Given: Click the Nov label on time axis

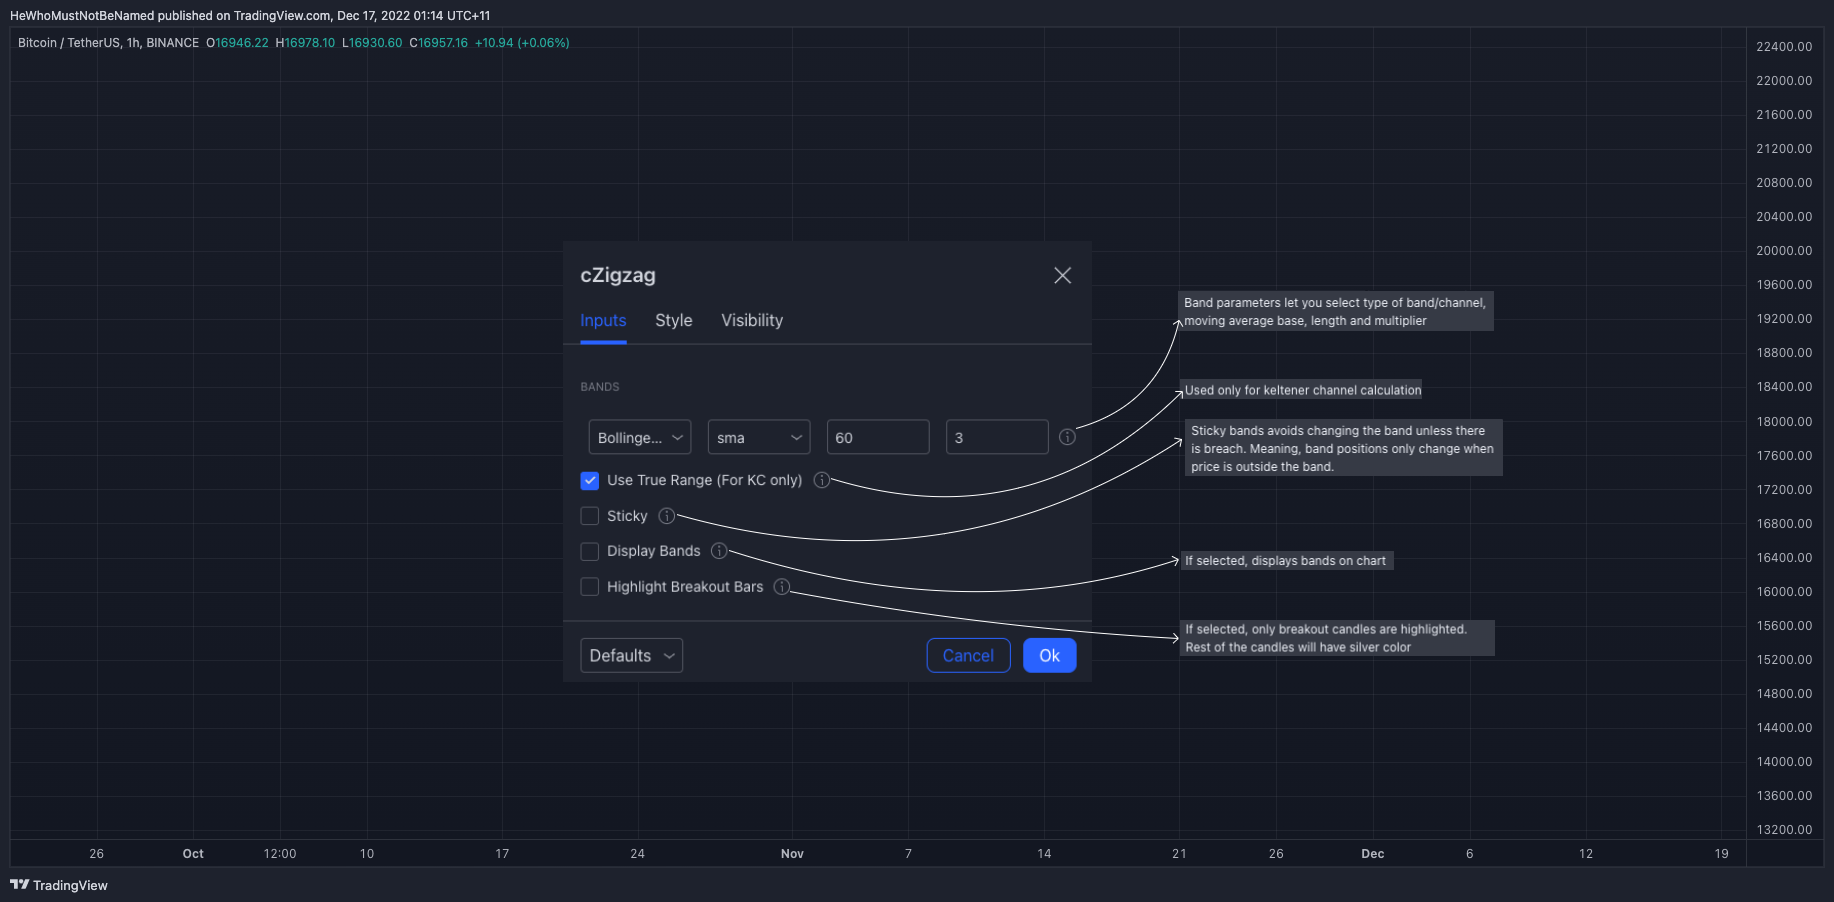Looking at the screenshot, I should click(x=792, y=854).
